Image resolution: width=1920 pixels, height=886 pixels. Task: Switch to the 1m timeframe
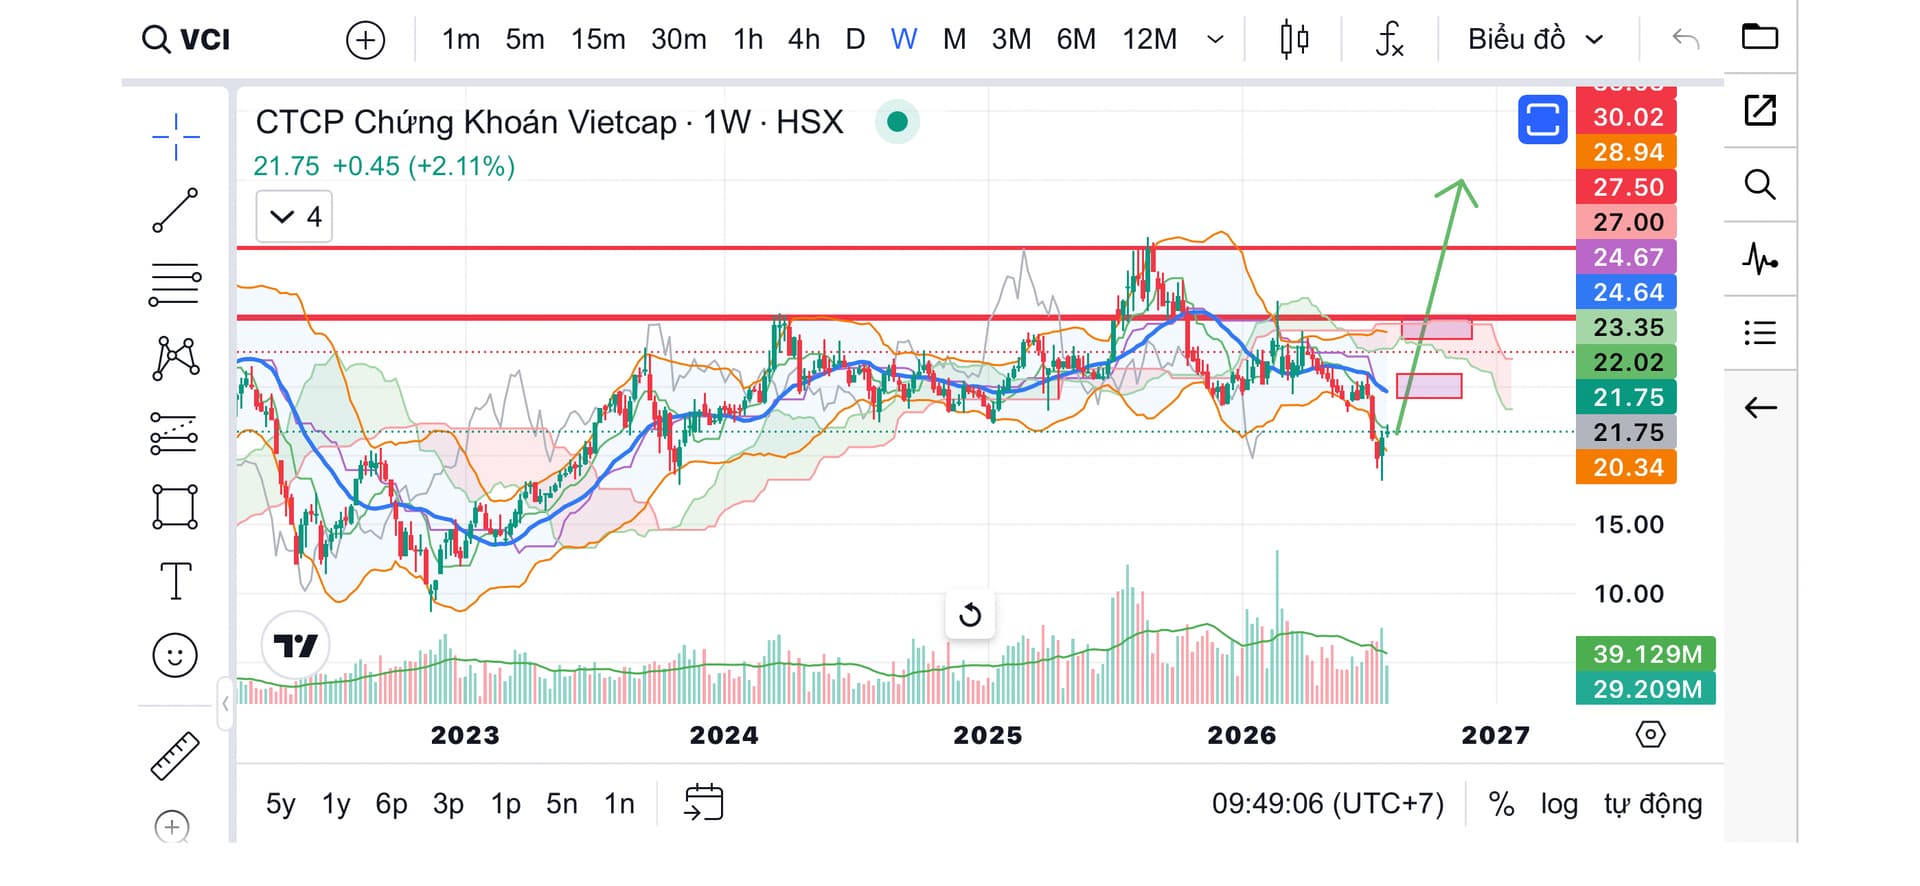point(460,39)
